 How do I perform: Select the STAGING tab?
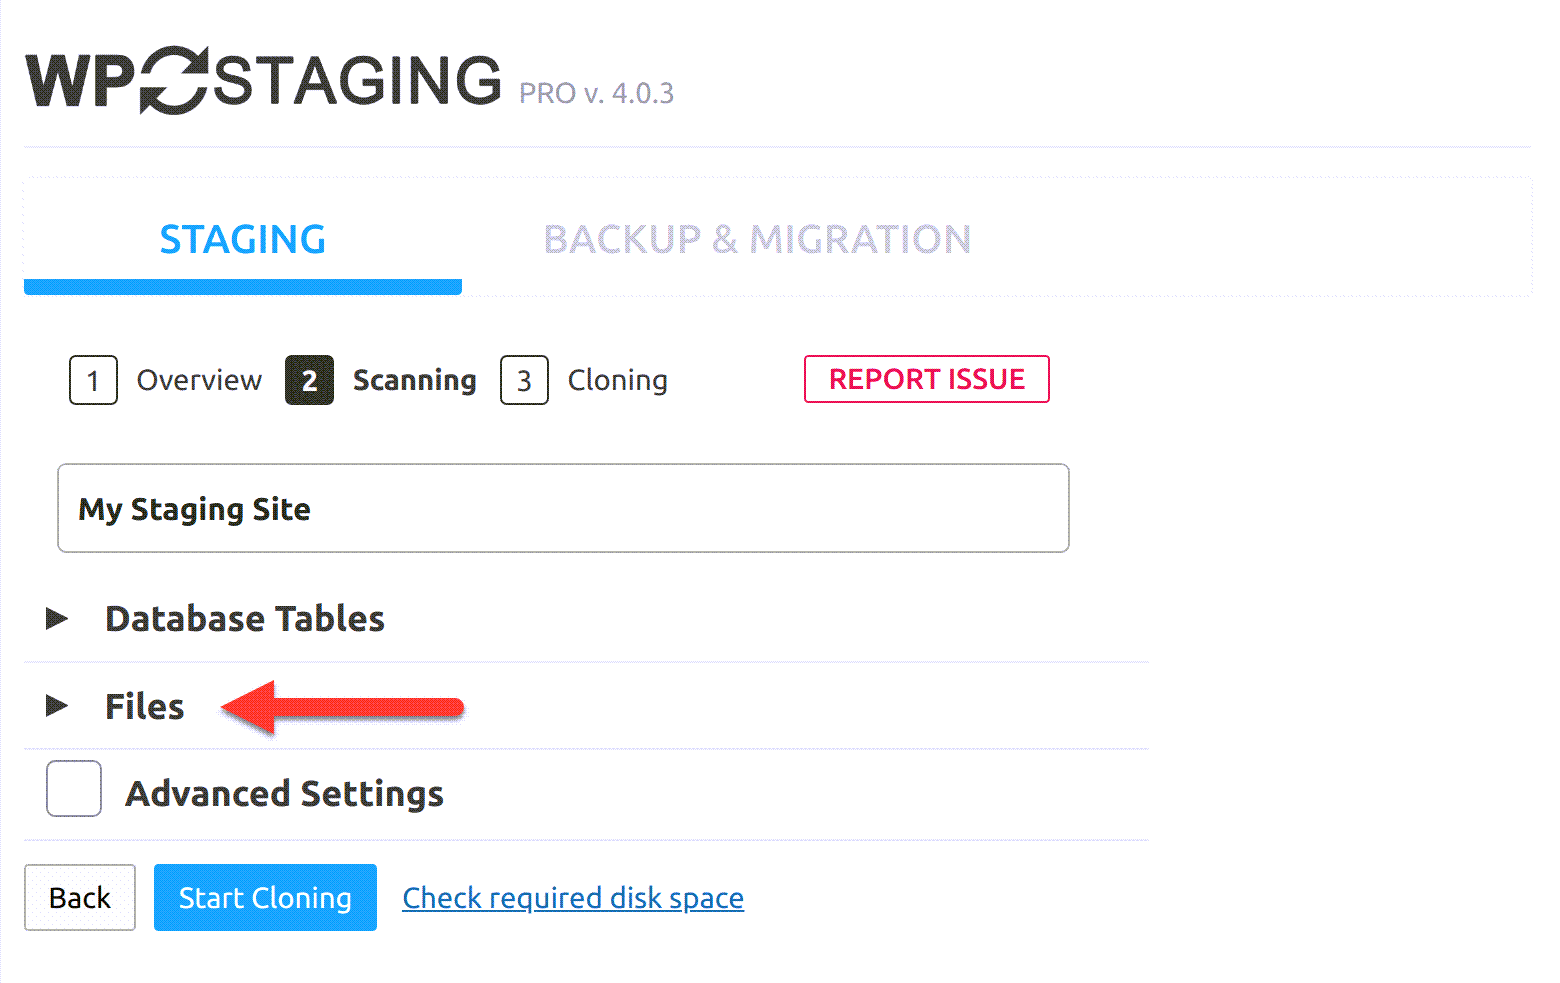[242, 239]
